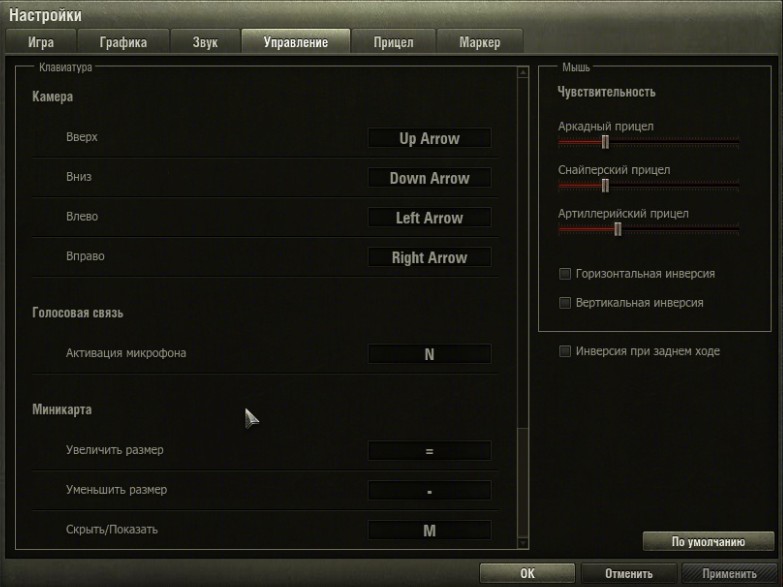This screenshot has width=783, height=587.
Task: Rebind Активация микрофона key N
Action: tap(429, 354)
